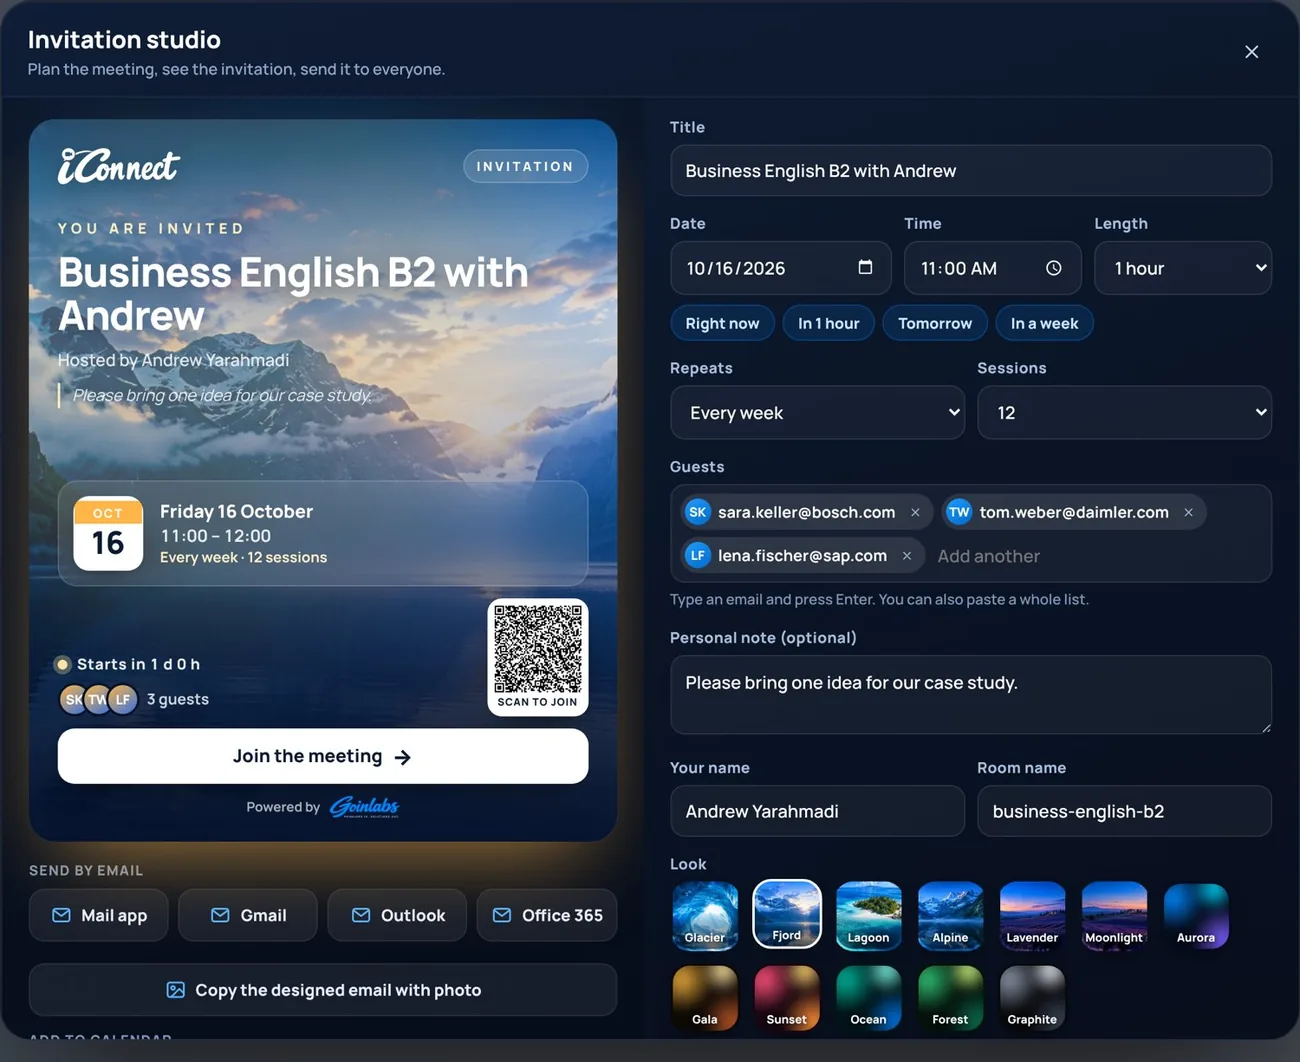Set time with Right now chip
The image size is (1300, 1062).
(x=722, y=323)
